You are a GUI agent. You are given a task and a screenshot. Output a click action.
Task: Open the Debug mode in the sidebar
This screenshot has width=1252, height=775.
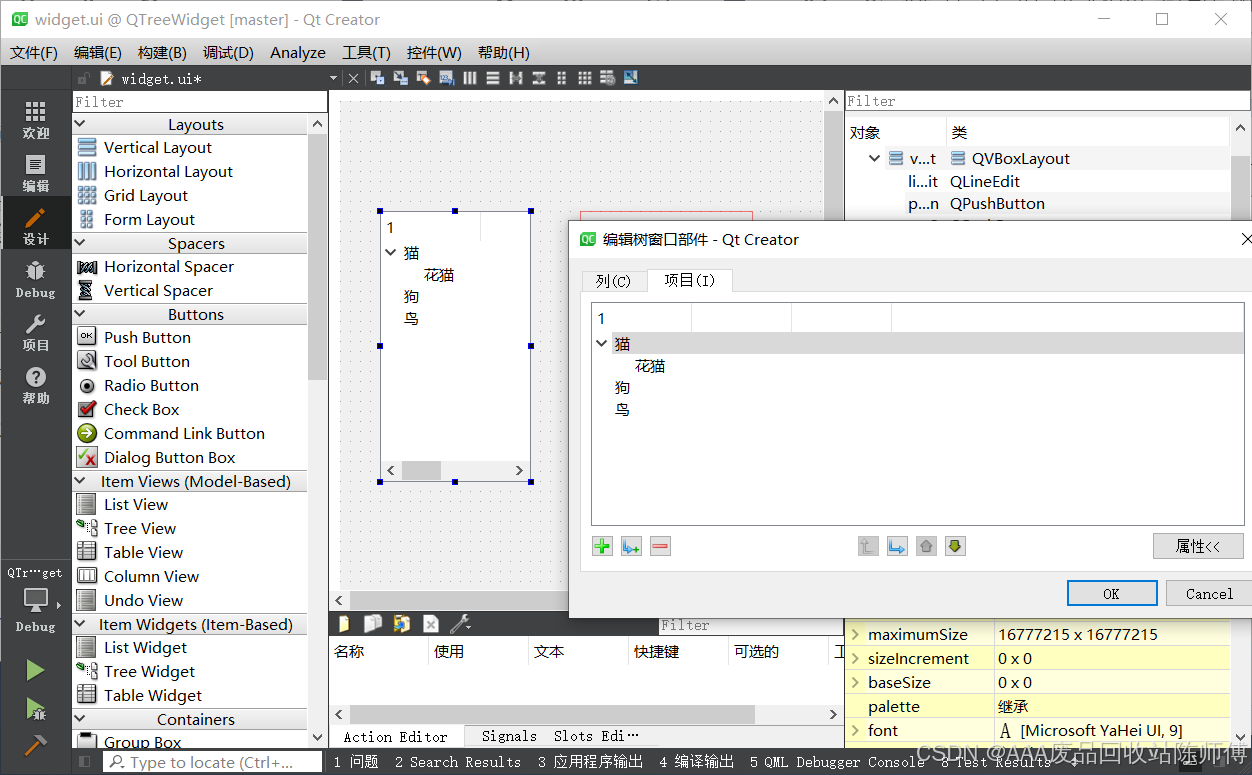click(x=36, y=279)
